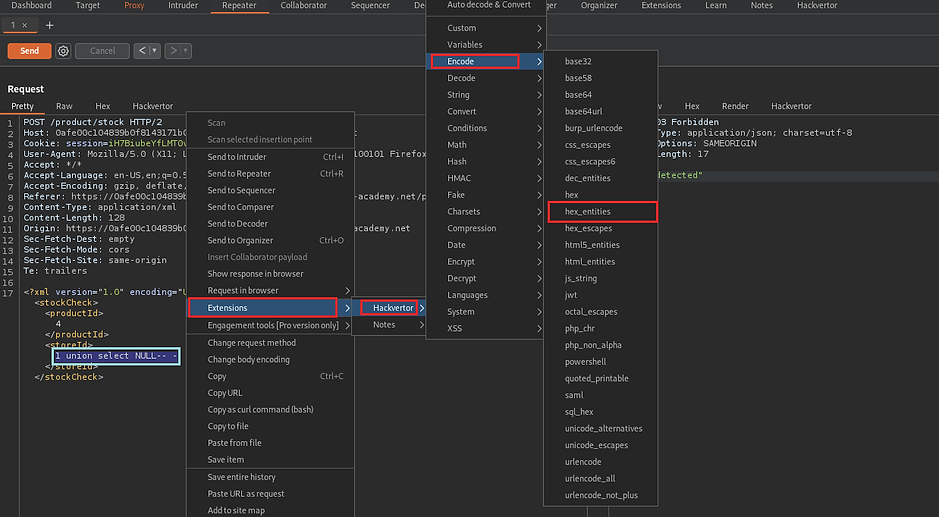
Task: Add a new Repeater tab with plus icon
Action: (x=50, y=25)
